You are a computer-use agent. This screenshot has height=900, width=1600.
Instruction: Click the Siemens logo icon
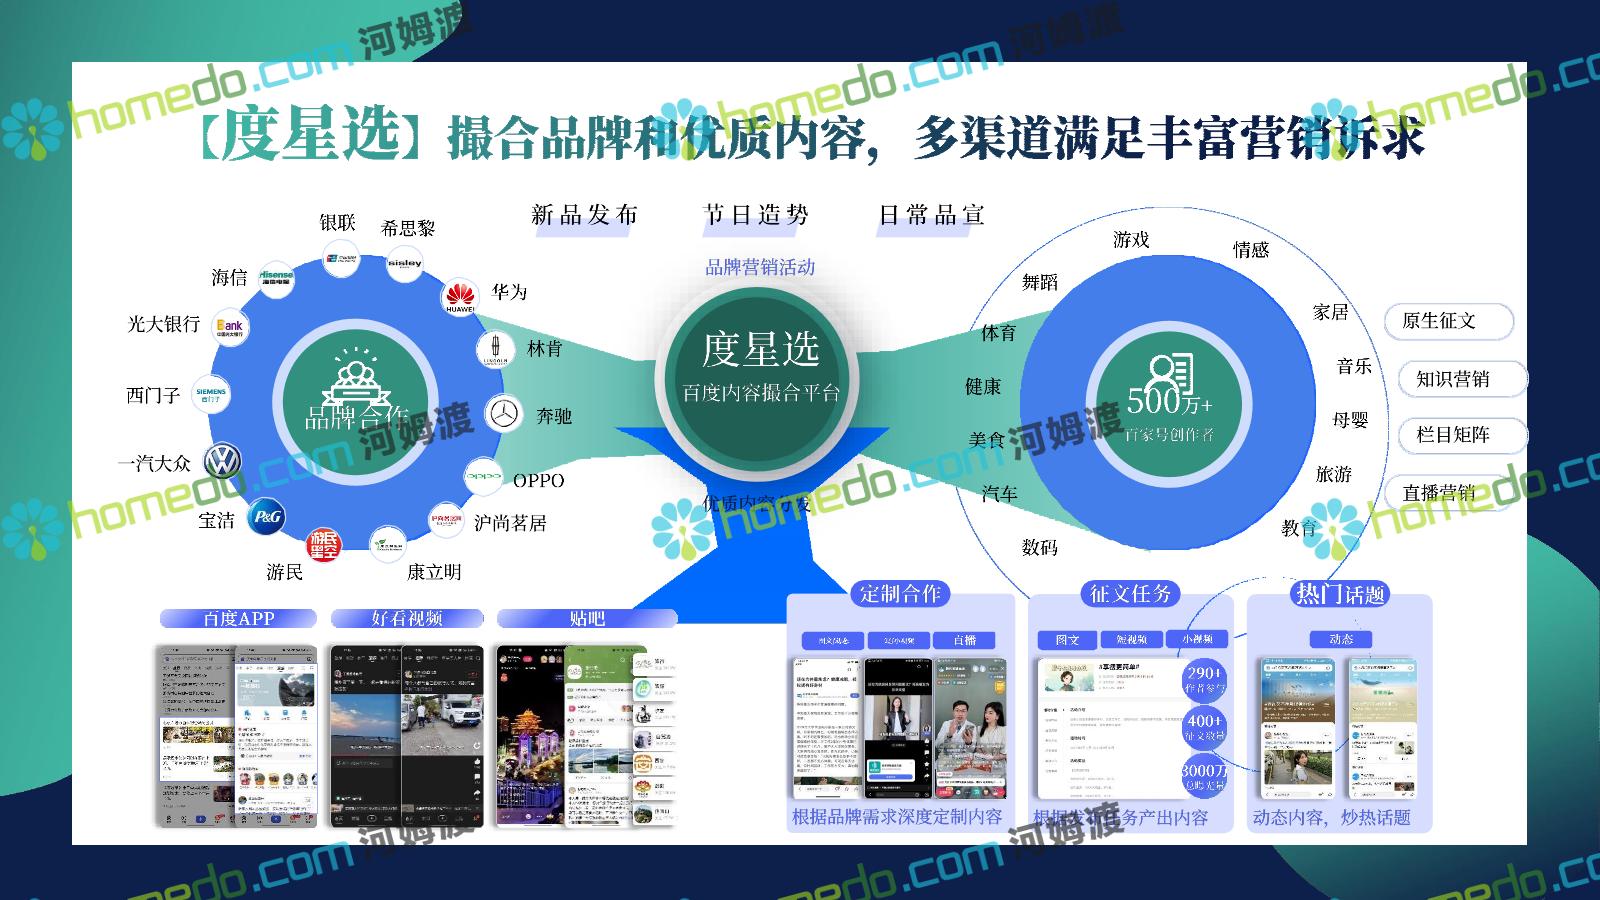[x=211, y=394]
